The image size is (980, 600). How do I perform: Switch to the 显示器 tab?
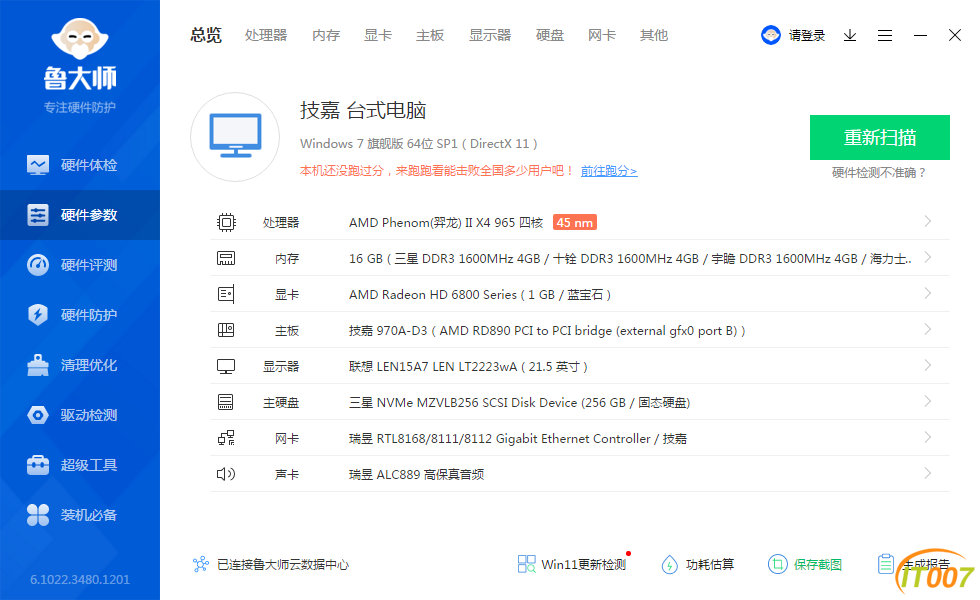tap(490, 35)
